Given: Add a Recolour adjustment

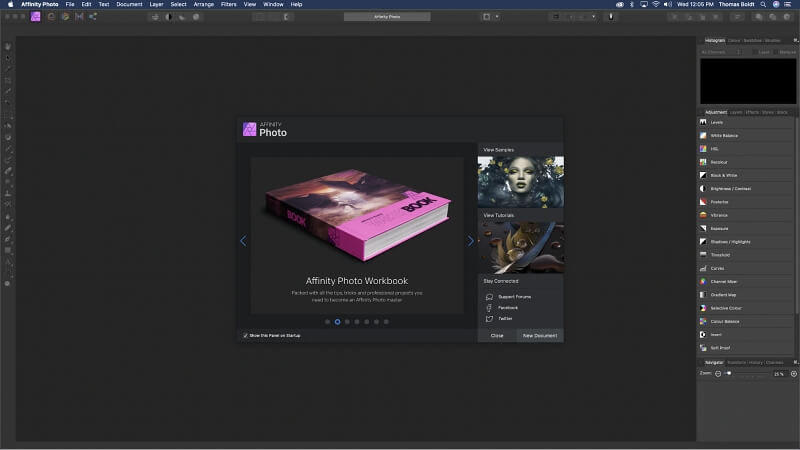Looking at the screenshot, I should click(x=745, y=162).
